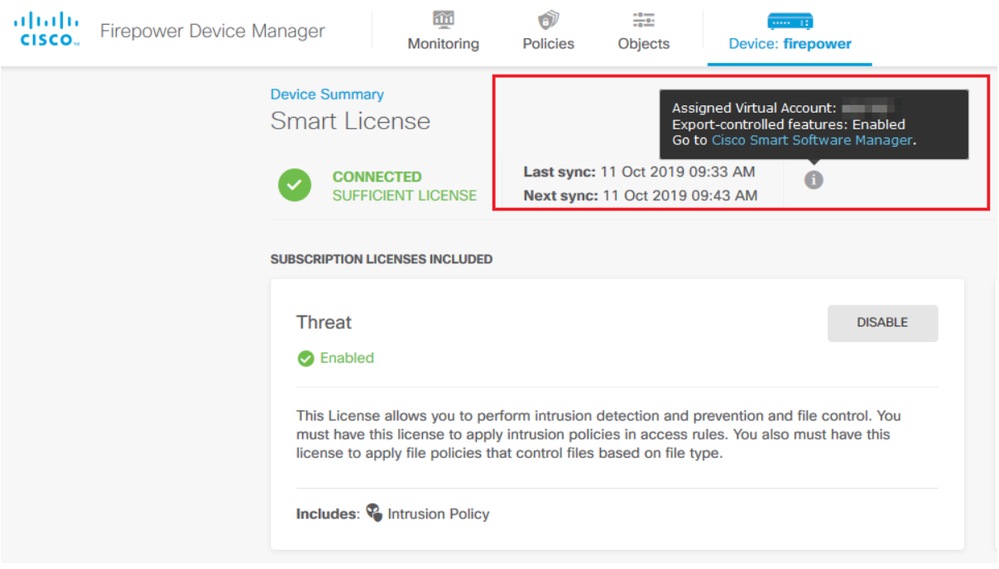Click the Next sync timestamp
The image size is (999, 569).
click(x=679, y=196)
